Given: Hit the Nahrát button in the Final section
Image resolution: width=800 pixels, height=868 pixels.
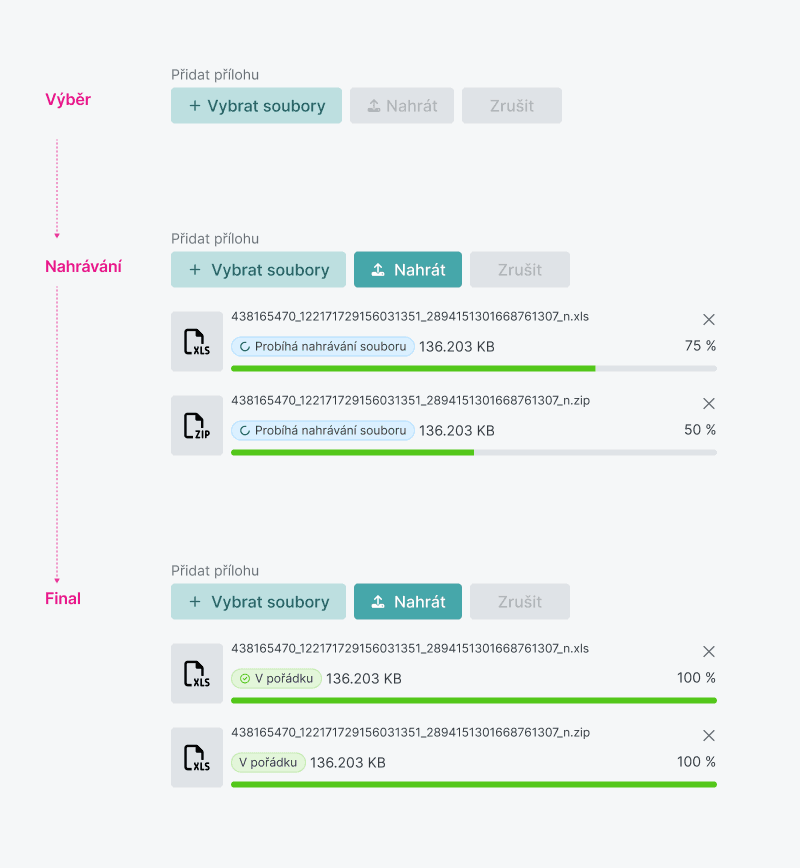Looking at the screenshot, I should [408, 602].
